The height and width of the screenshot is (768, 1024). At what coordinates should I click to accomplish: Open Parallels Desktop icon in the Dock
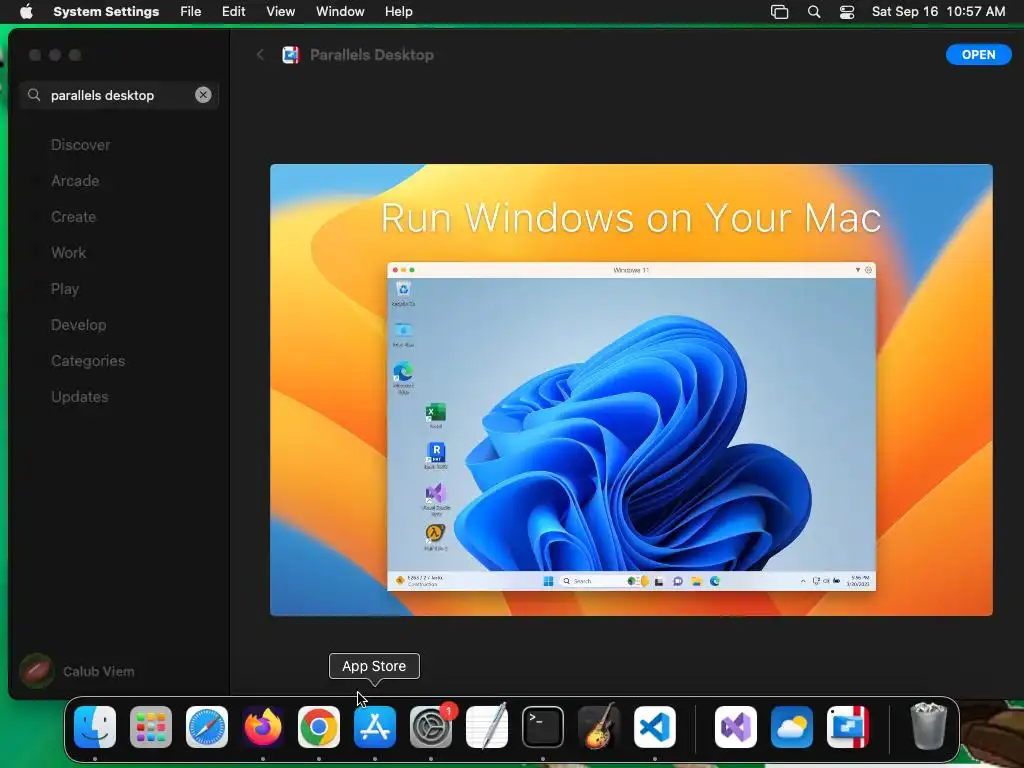848,727
